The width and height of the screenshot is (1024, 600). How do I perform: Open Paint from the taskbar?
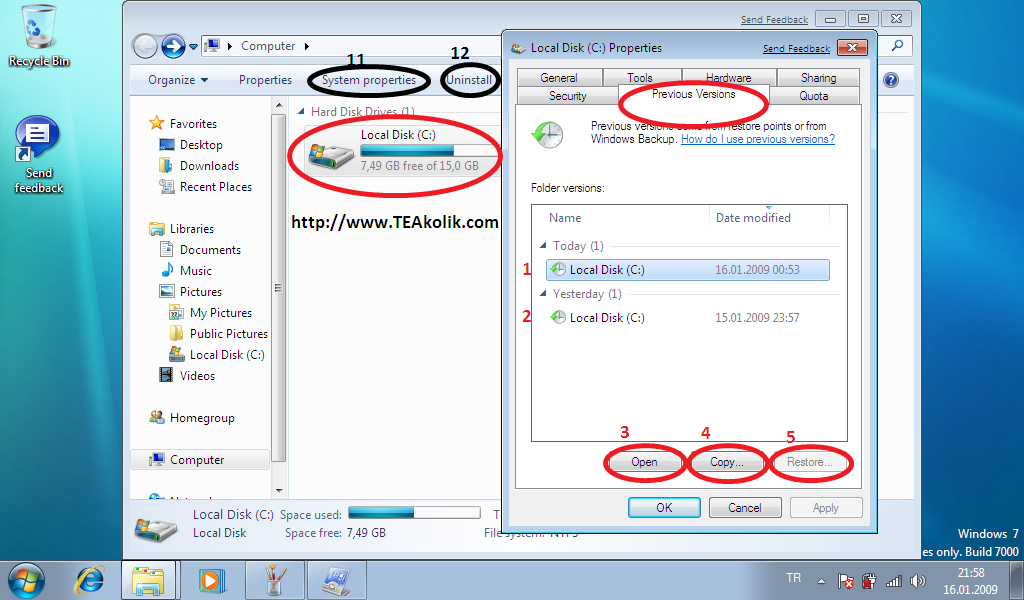point(275,580)
